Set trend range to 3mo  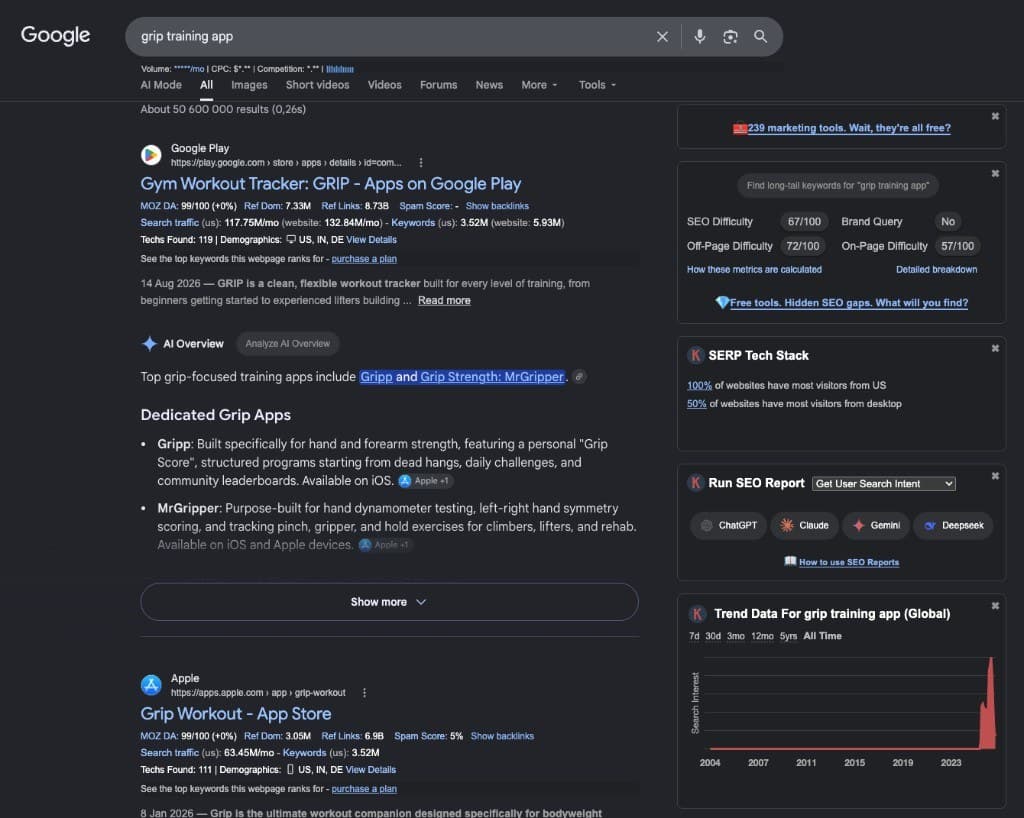736,636
